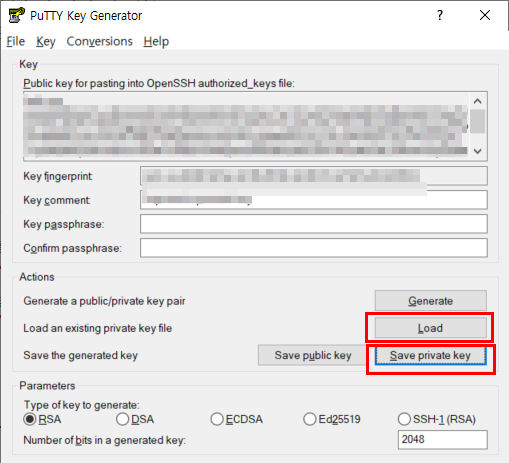This screenshot has width=509, height=463.
Task: Click the 'Generate a public/private key pair' label
Action: 104,301
